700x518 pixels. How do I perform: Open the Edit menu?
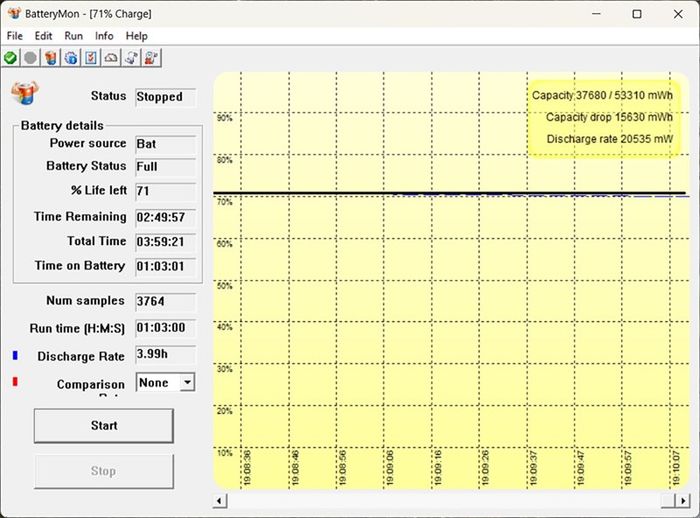43,36
